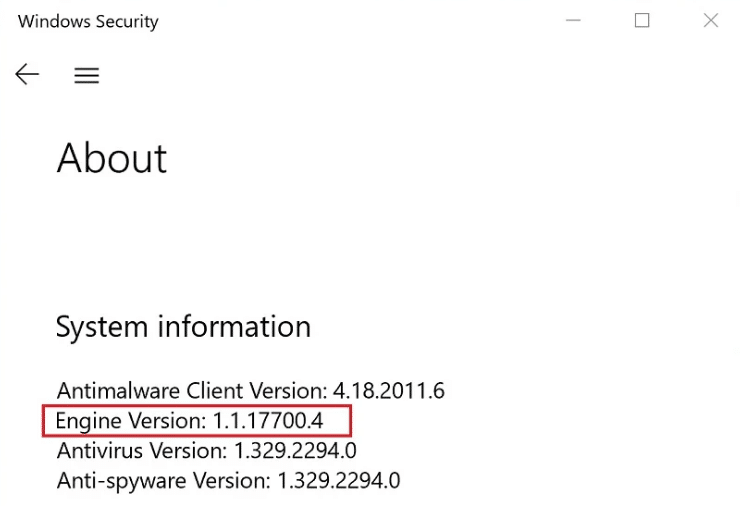740x506 pixels.
Task: Click the Engine Version label text
Action: click(x=131, y=421)
